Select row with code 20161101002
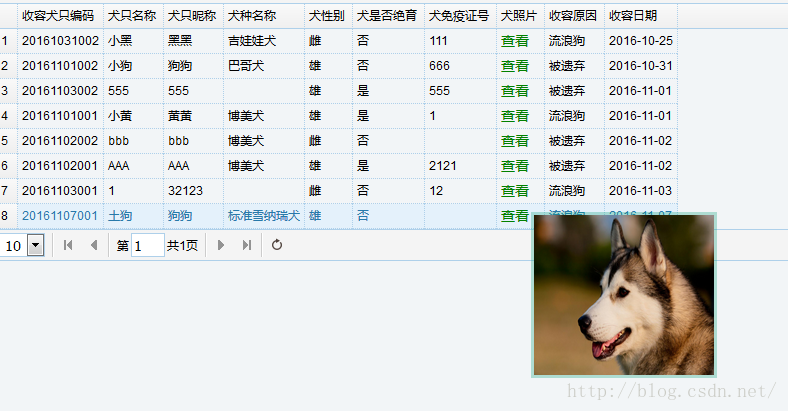This screenshot has width=788, height=411. (60, 66)
